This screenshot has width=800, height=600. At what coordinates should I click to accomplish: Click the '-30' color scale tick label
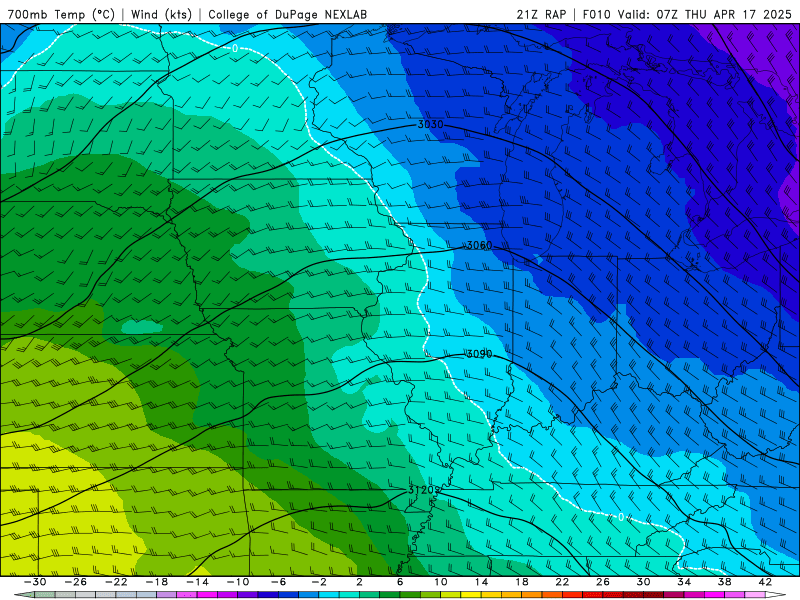pos(35,582)
